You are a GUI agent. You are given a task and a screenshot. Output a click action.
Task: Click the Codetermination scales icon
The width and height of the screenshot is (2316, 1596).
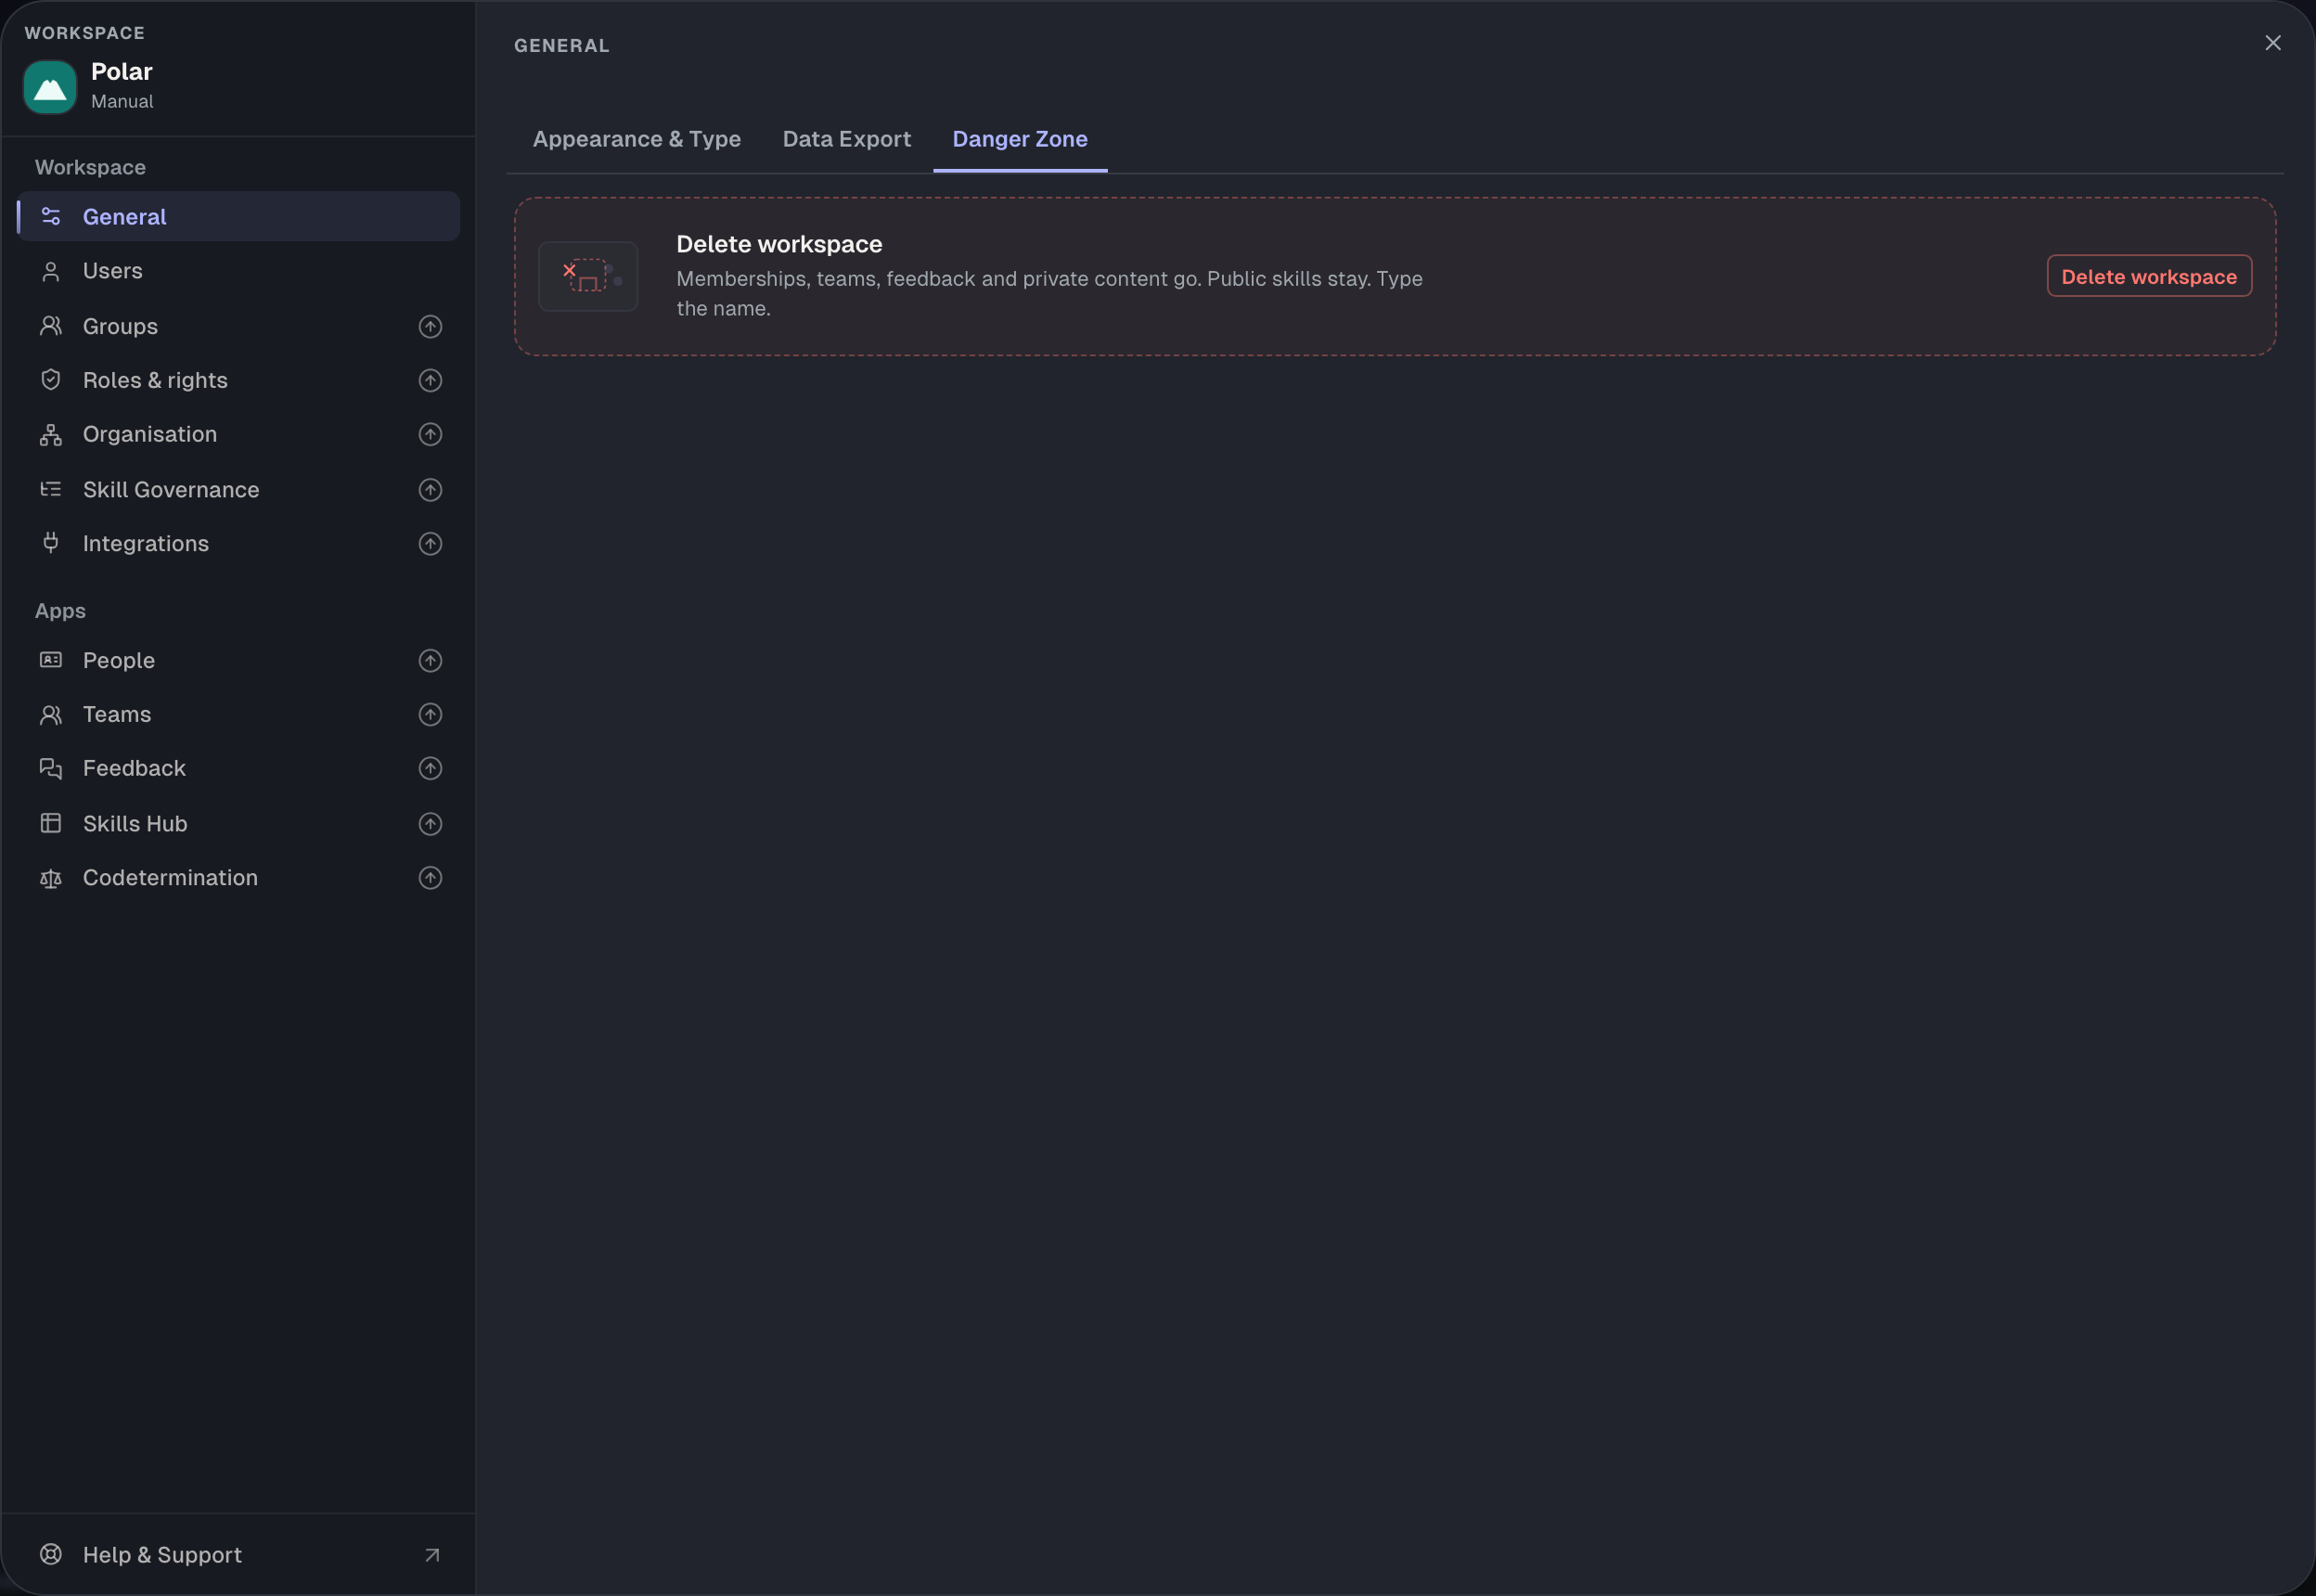point(51,877)
